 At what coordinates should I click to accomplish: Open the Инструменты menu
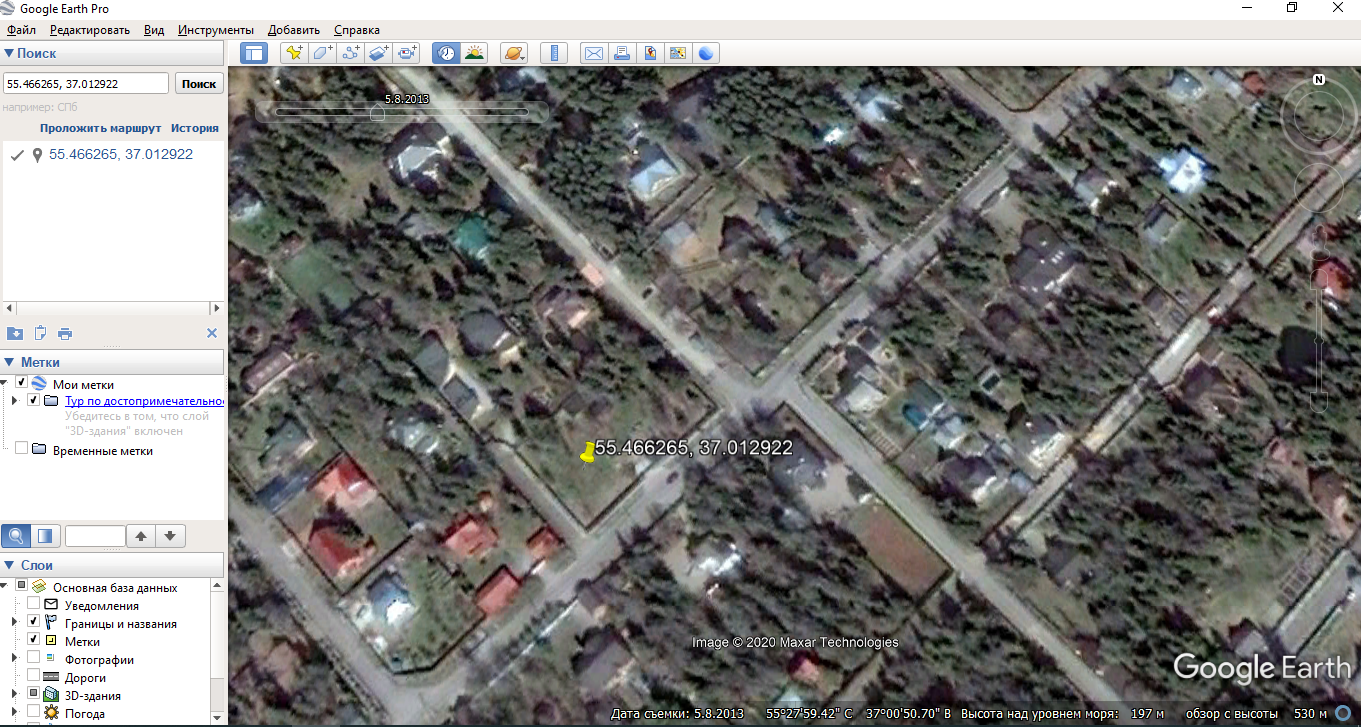216,30
